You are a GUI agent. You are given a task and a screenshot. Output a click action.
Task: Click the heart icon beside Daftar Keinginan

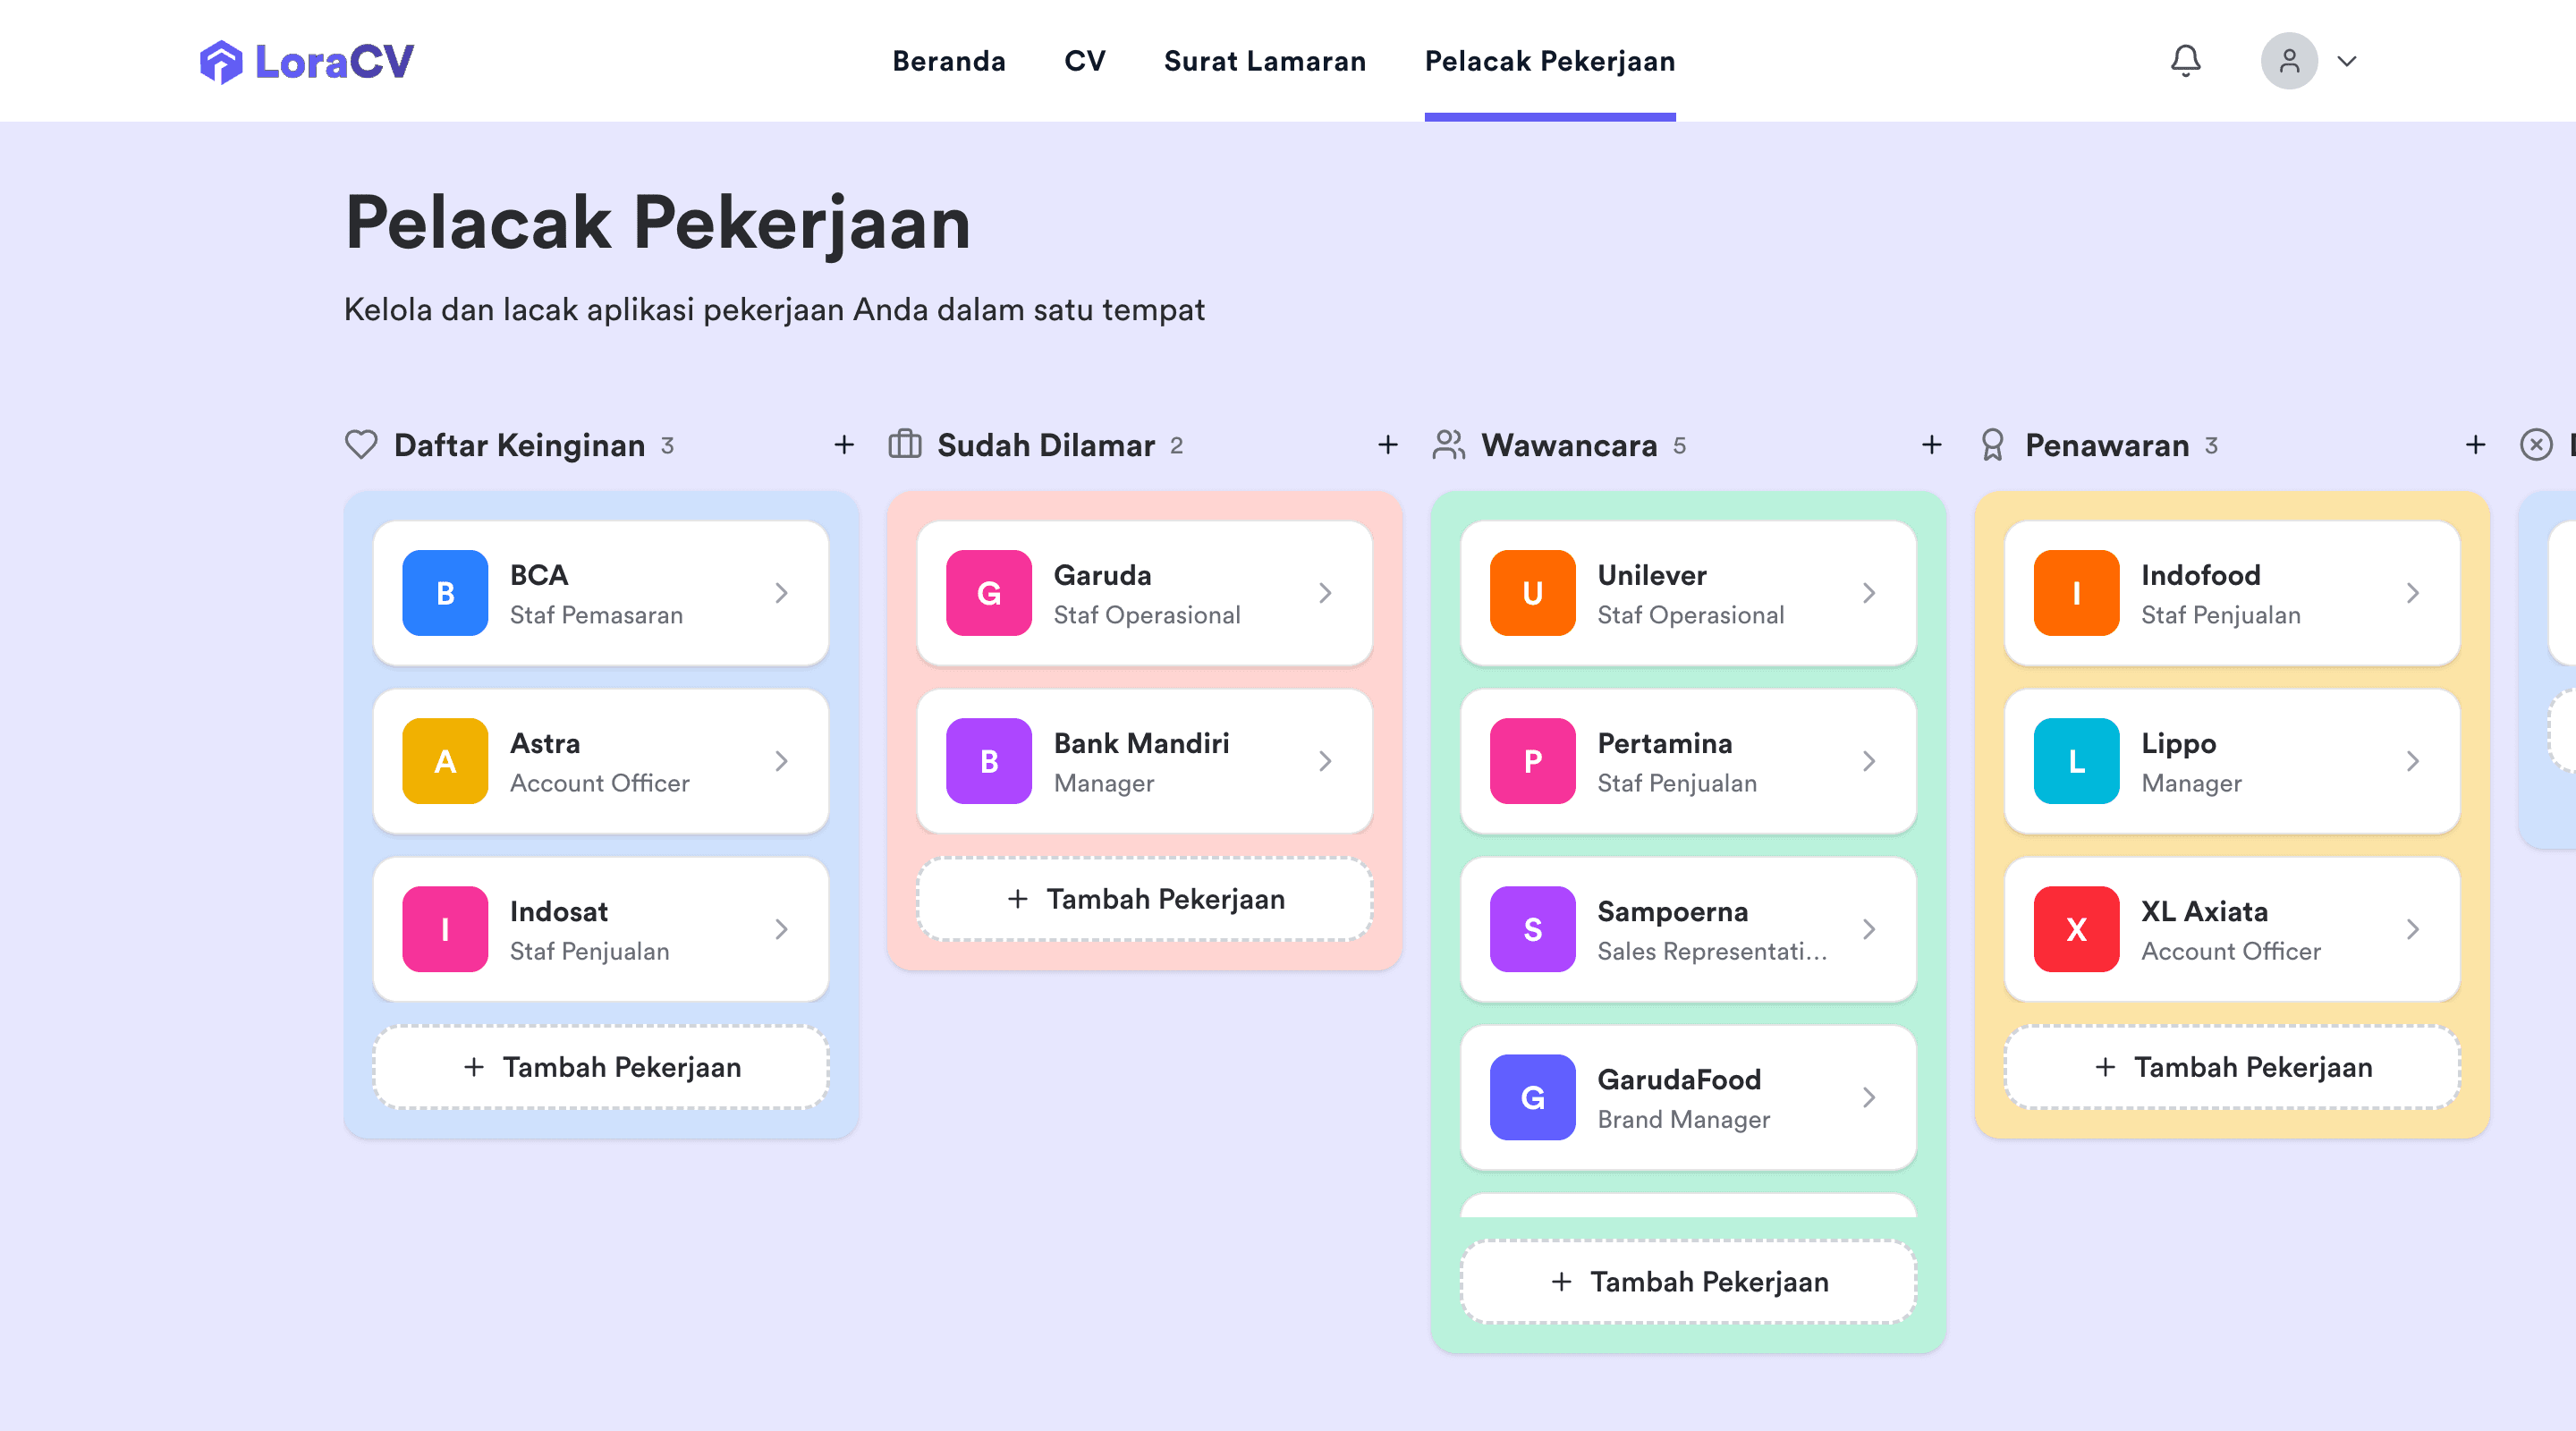click(360, 445)
